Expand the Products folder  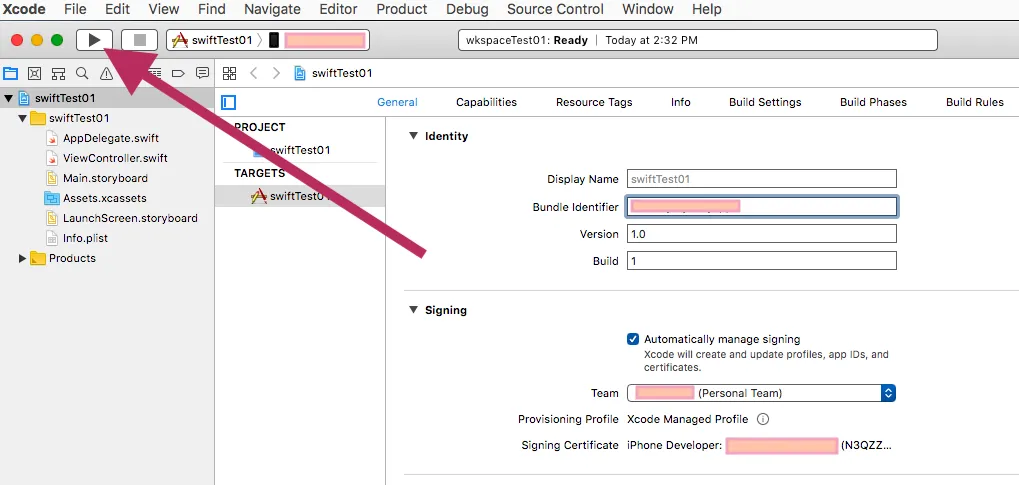23,259
